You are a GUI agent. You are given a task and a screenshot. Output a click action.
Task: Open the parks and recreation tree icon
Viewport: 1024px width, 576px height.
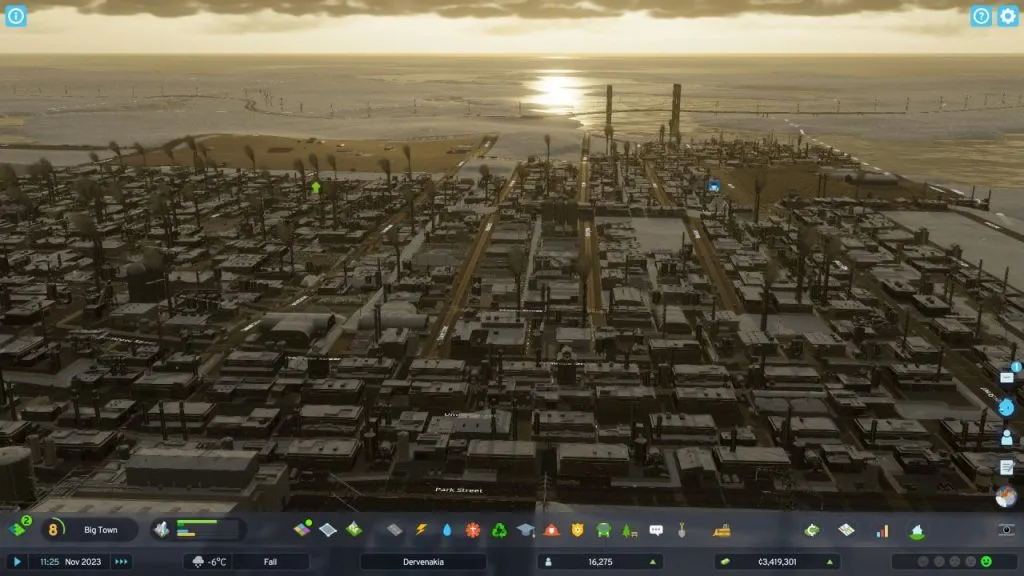(x=630, y=530)
